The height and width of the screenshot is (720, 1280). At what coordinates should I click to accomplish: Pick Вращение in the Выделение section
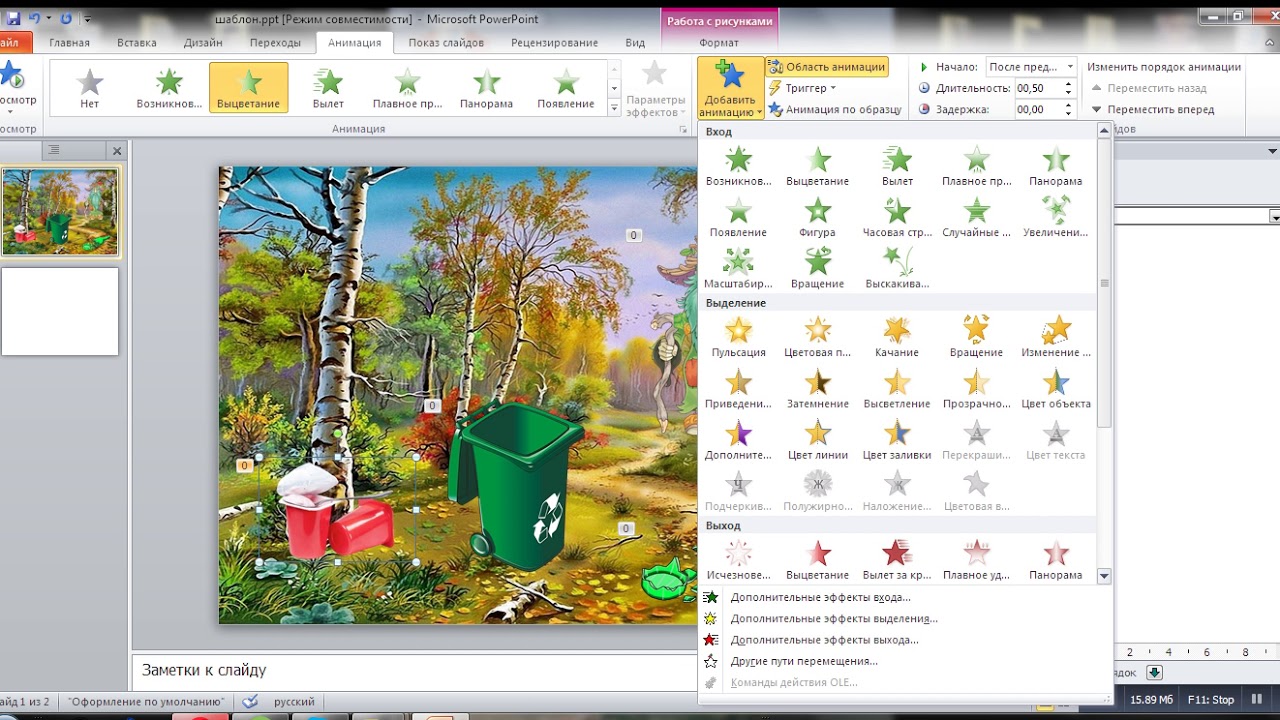click(x=976, y=337)
